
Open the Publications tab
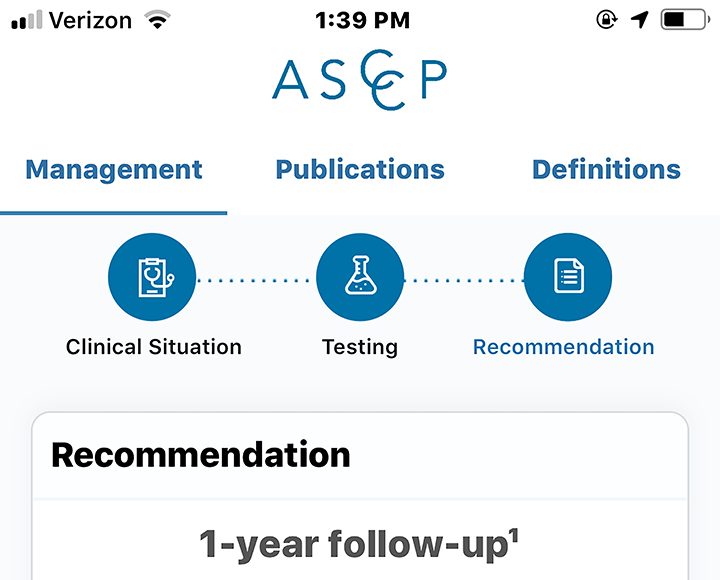pos(360,169)
